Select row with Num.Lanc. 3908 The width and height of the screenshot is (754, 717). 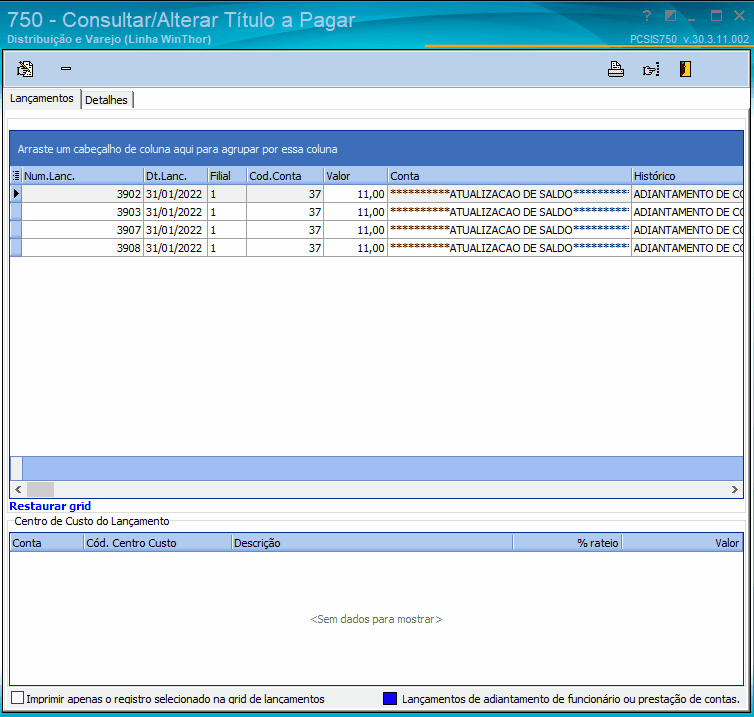click(377, 248)
